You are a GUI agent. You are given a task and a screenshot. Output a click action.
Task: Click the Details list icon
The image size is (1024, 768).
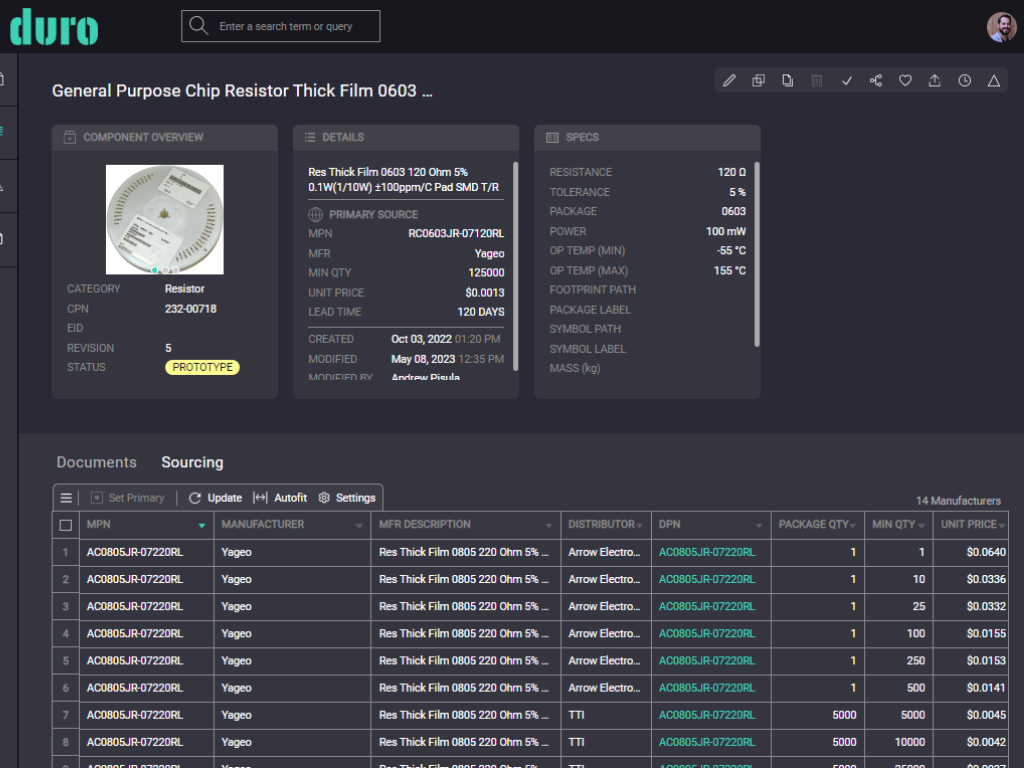point(310,137)
